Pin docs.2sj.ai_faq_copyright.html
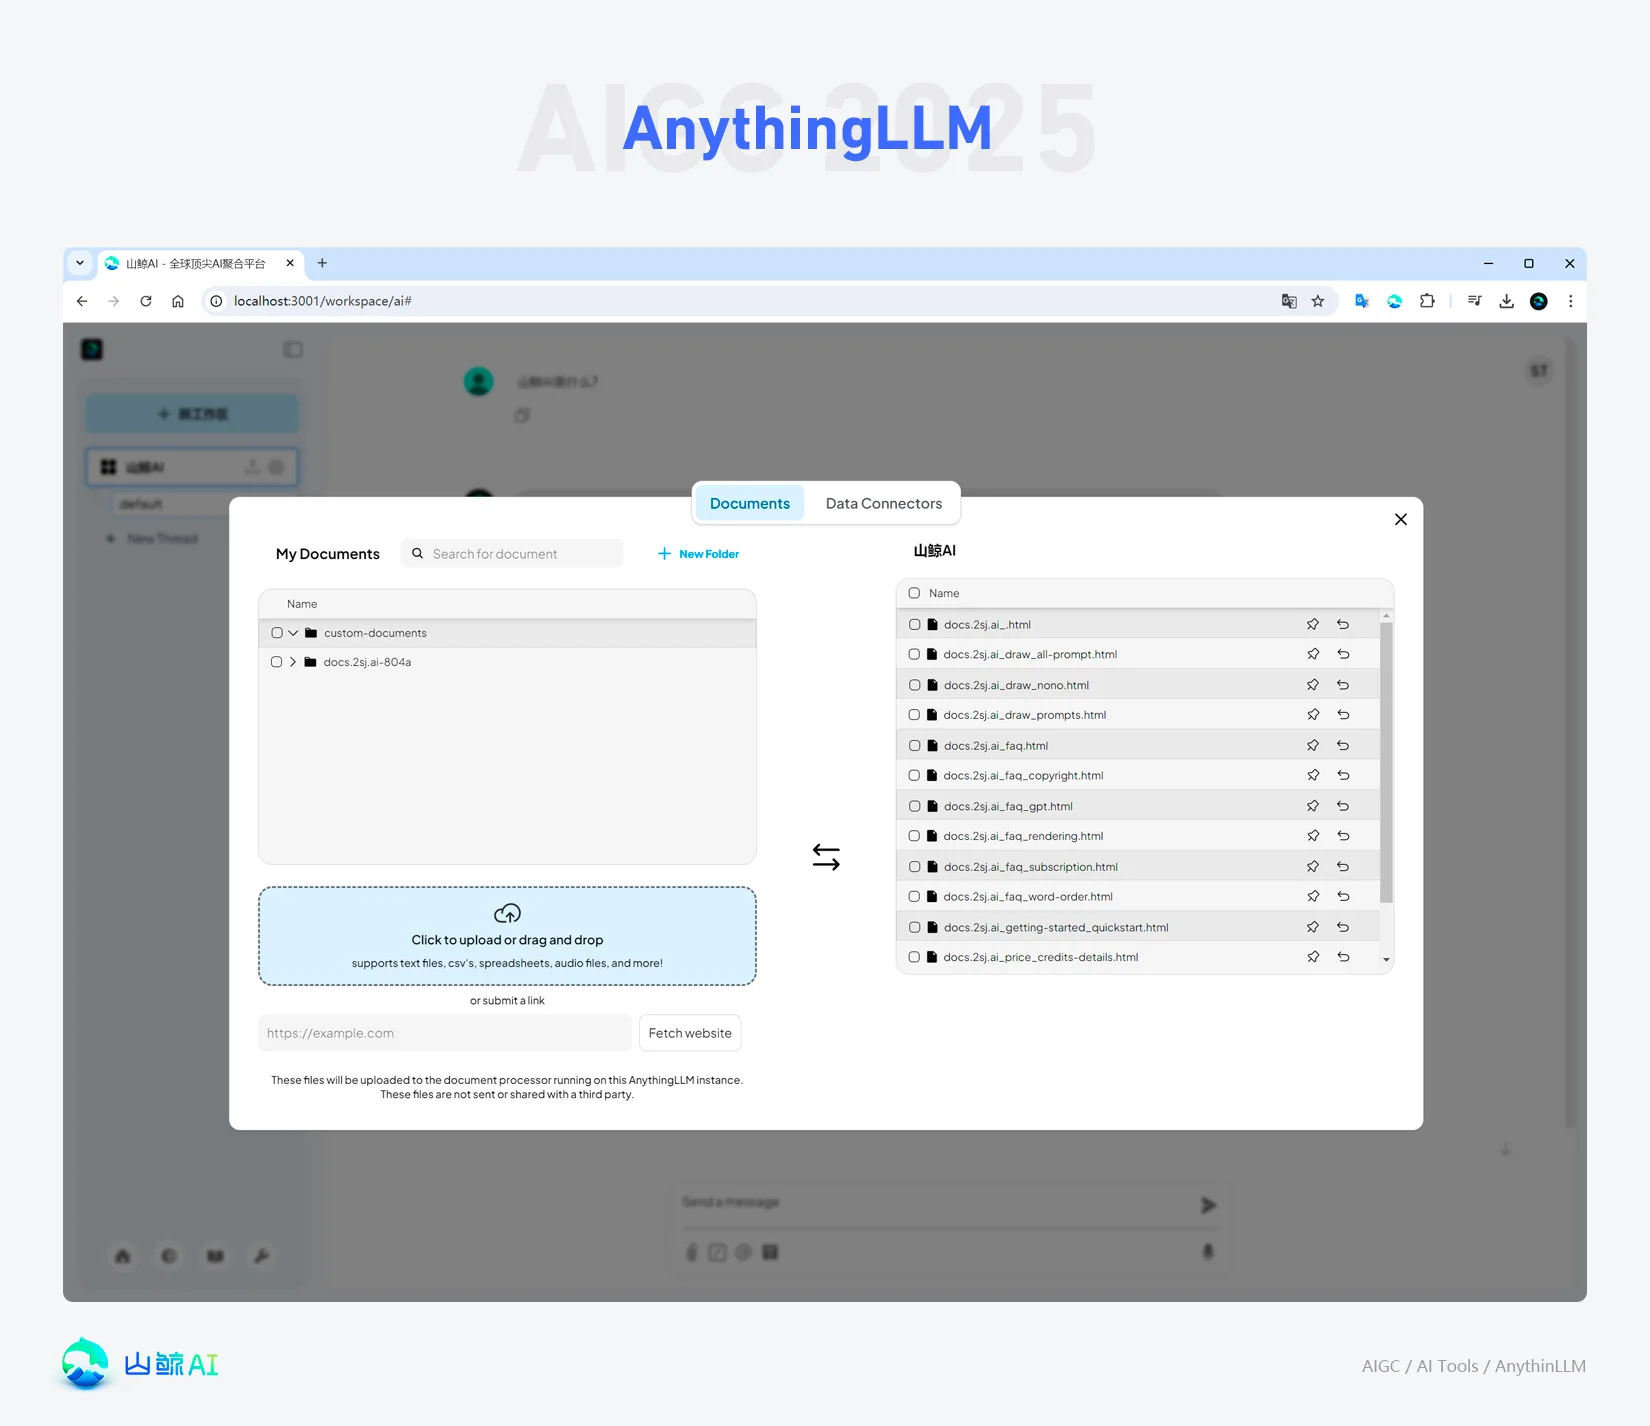Viewport: 1650px width, 1426px height. pos(1313,775)
